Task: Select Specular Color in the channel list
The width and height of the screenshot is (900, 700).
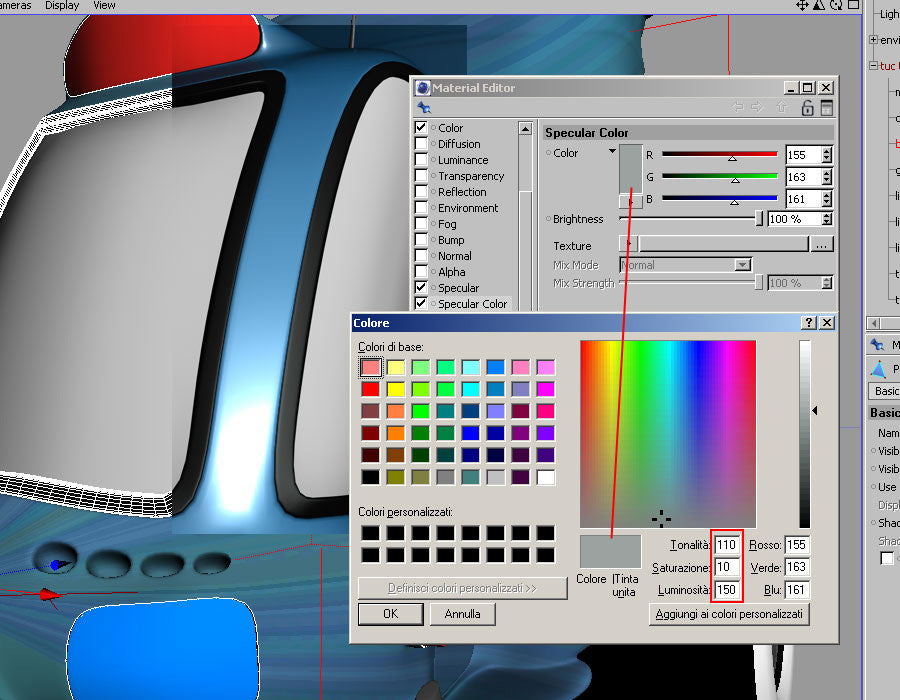Action: (x=472, y=304)
